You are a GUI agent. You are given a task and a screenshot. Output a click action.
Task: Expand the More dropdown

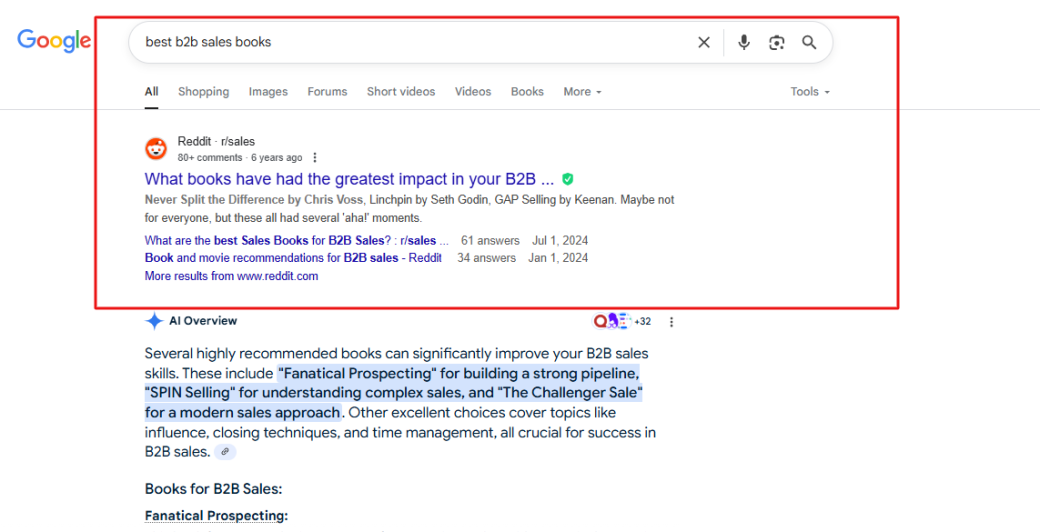582,92
